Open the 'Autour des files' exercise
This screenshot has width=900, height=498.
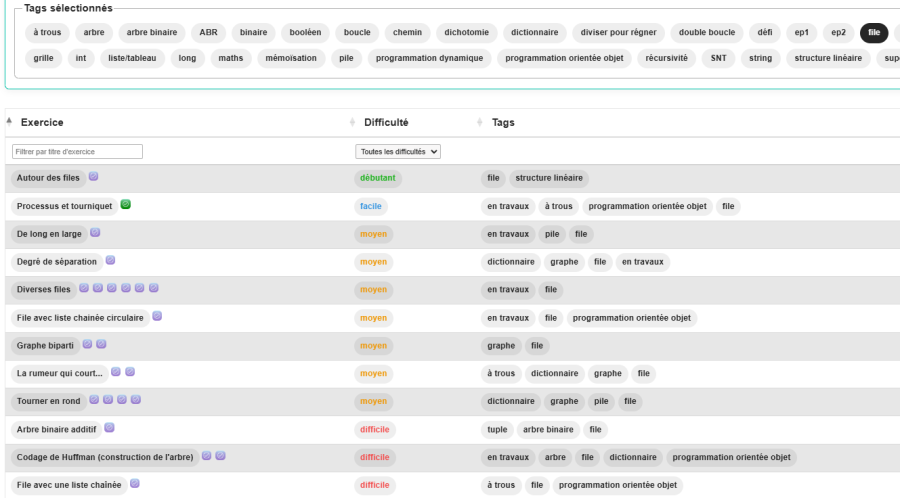click(48, 178)
